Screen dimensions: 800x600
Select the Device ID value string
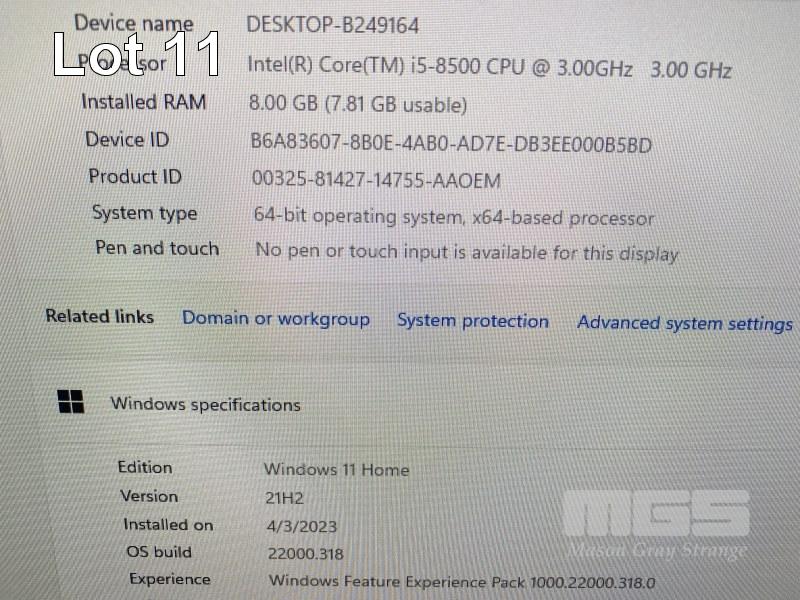[451, 143]
